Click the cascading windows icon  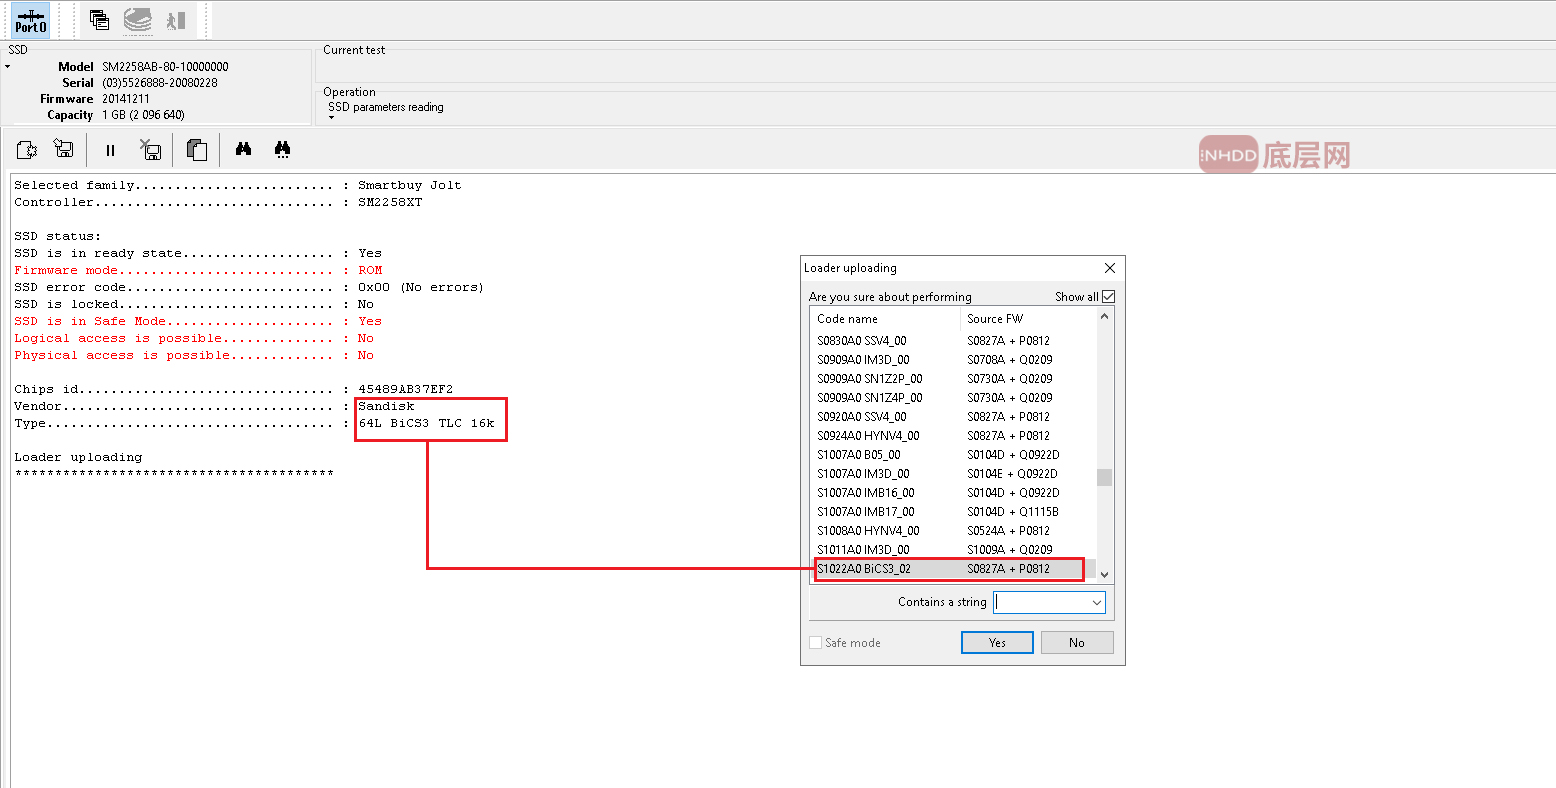(x=99, y=20)
